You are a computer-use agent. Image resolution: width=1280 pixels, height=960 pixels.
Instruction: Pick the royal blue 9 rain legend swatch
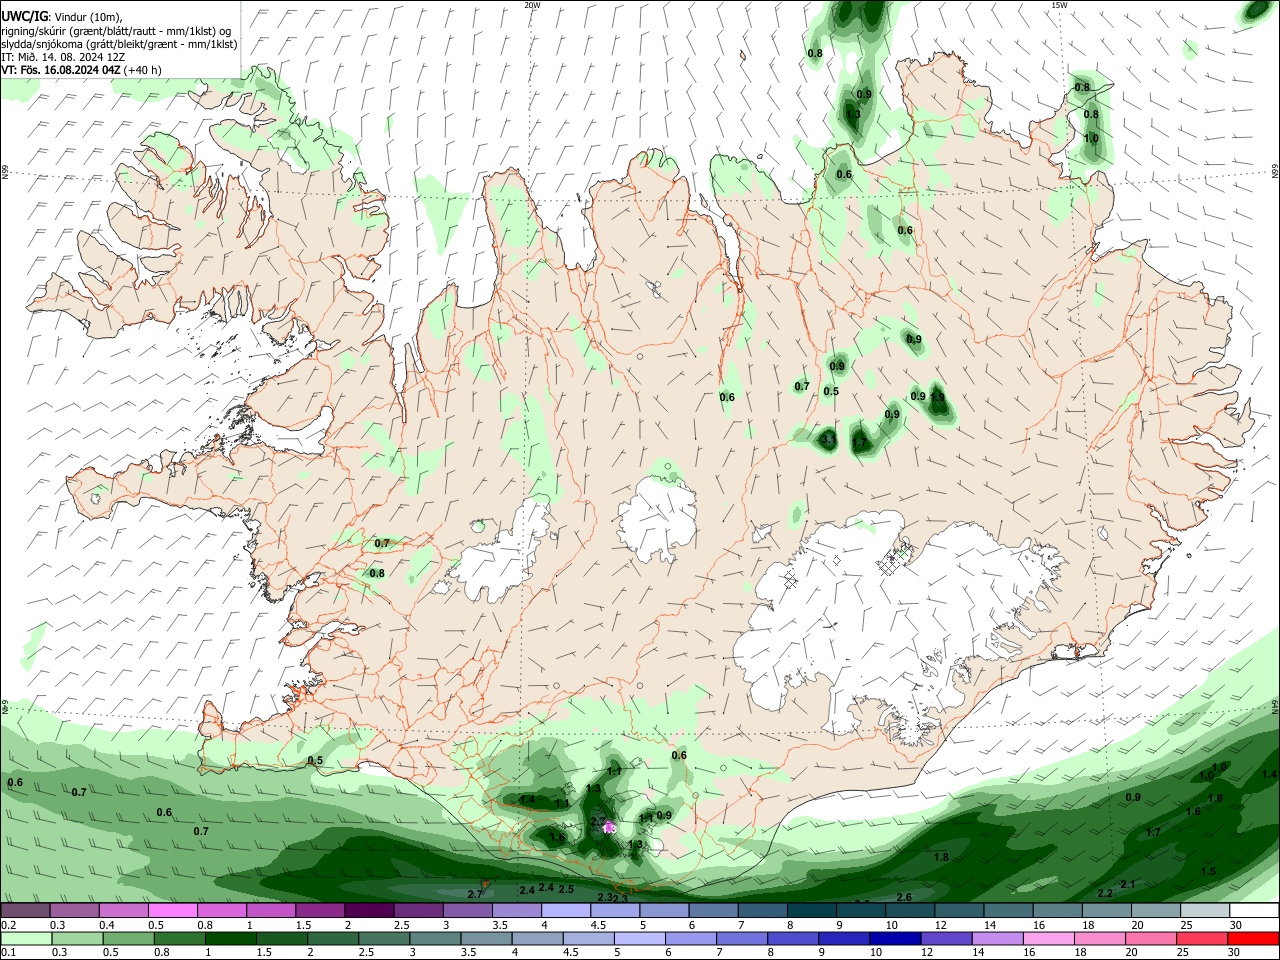(845, 937)
